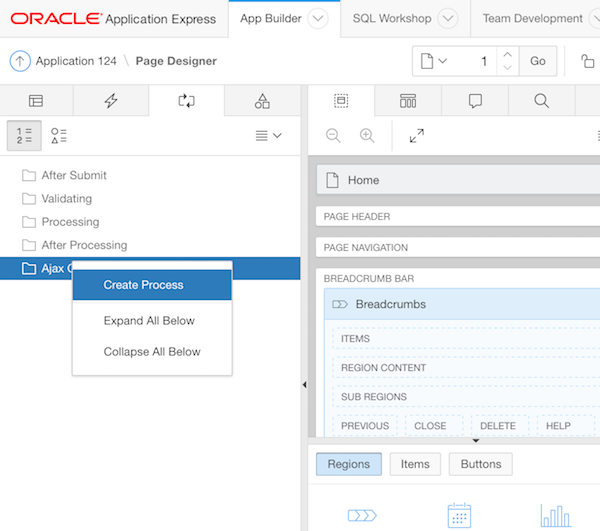Viewport: 600px width, 531px height.
Task: Open the App Builder dropdown arrow
Action: tap(318, 18)
